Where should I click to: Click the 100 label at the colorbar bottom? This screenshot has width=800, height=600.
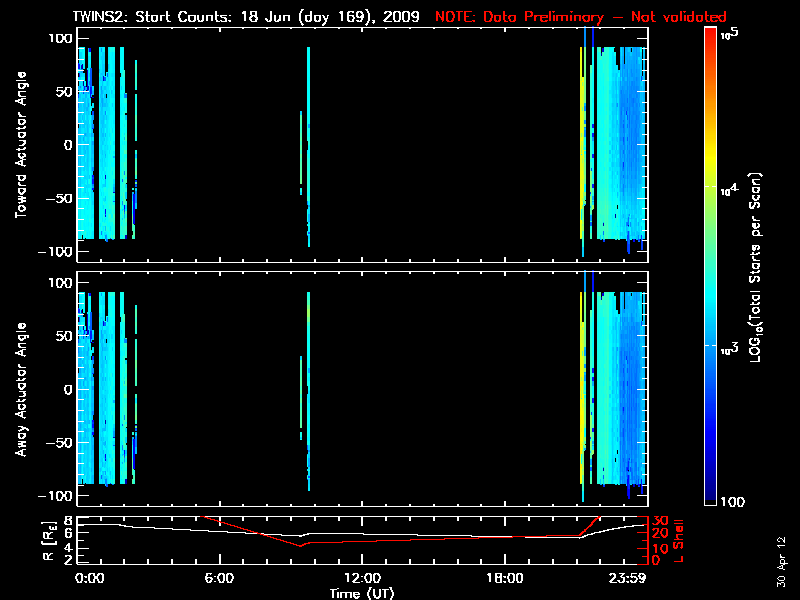point(735,500)
